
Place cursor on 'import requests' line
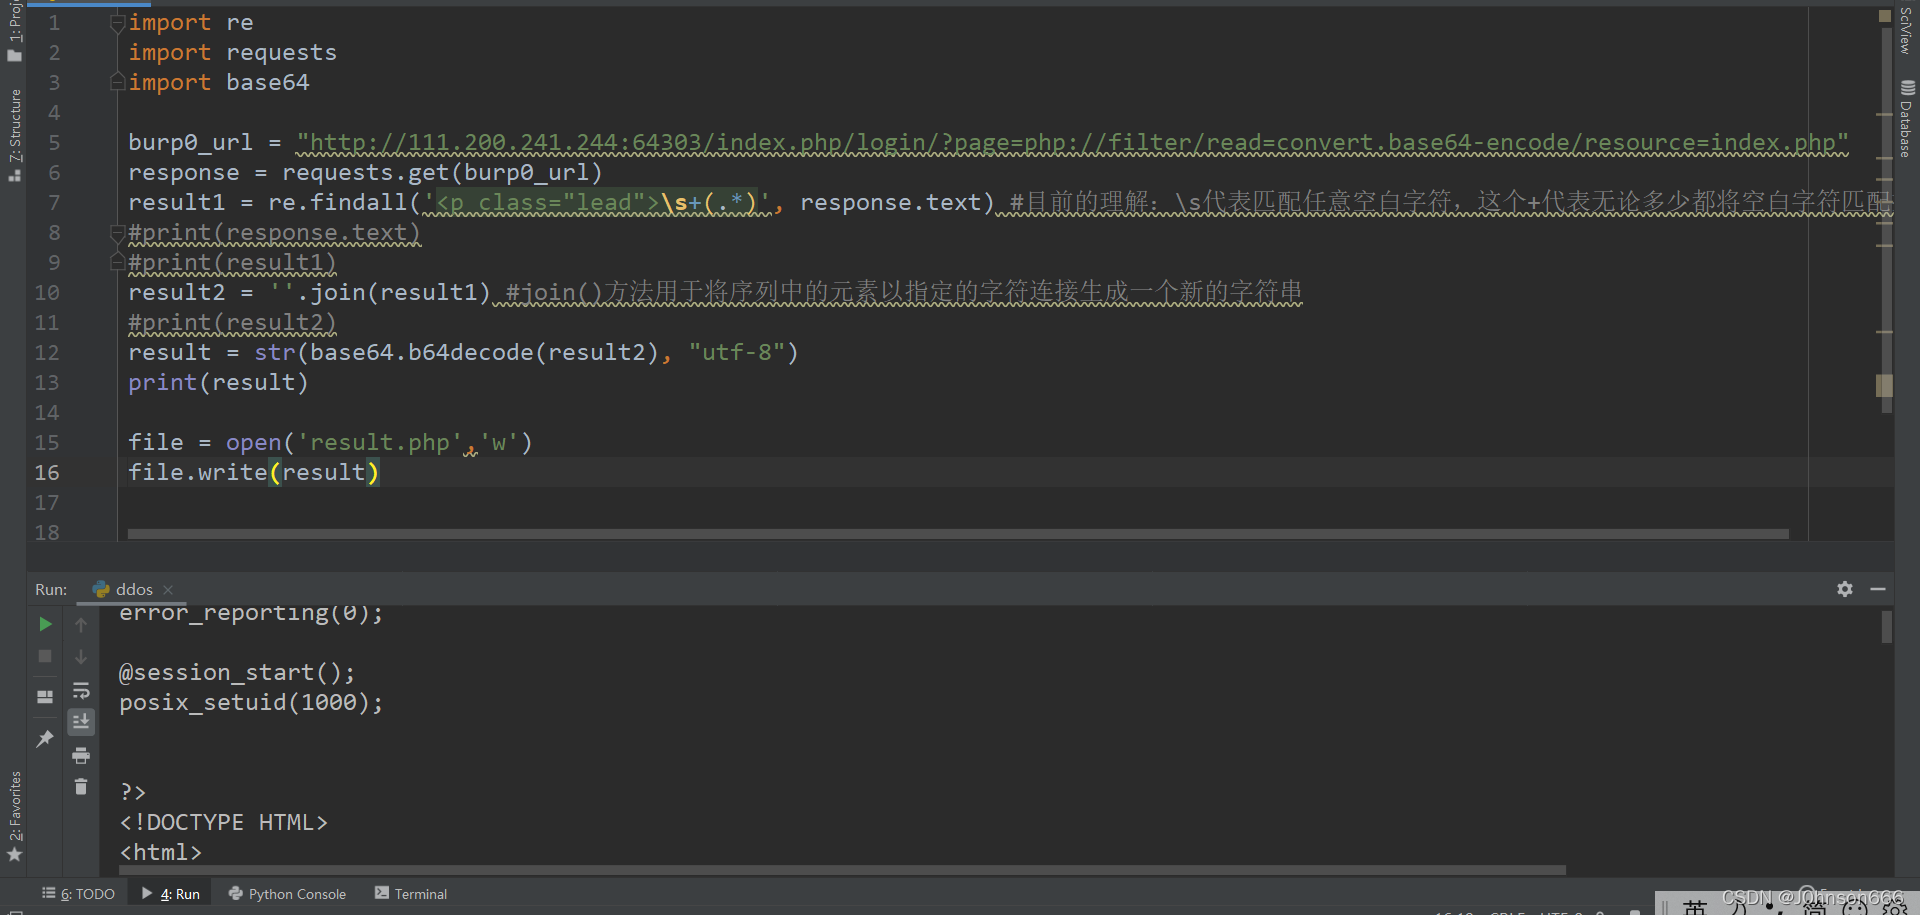point(232,53)
